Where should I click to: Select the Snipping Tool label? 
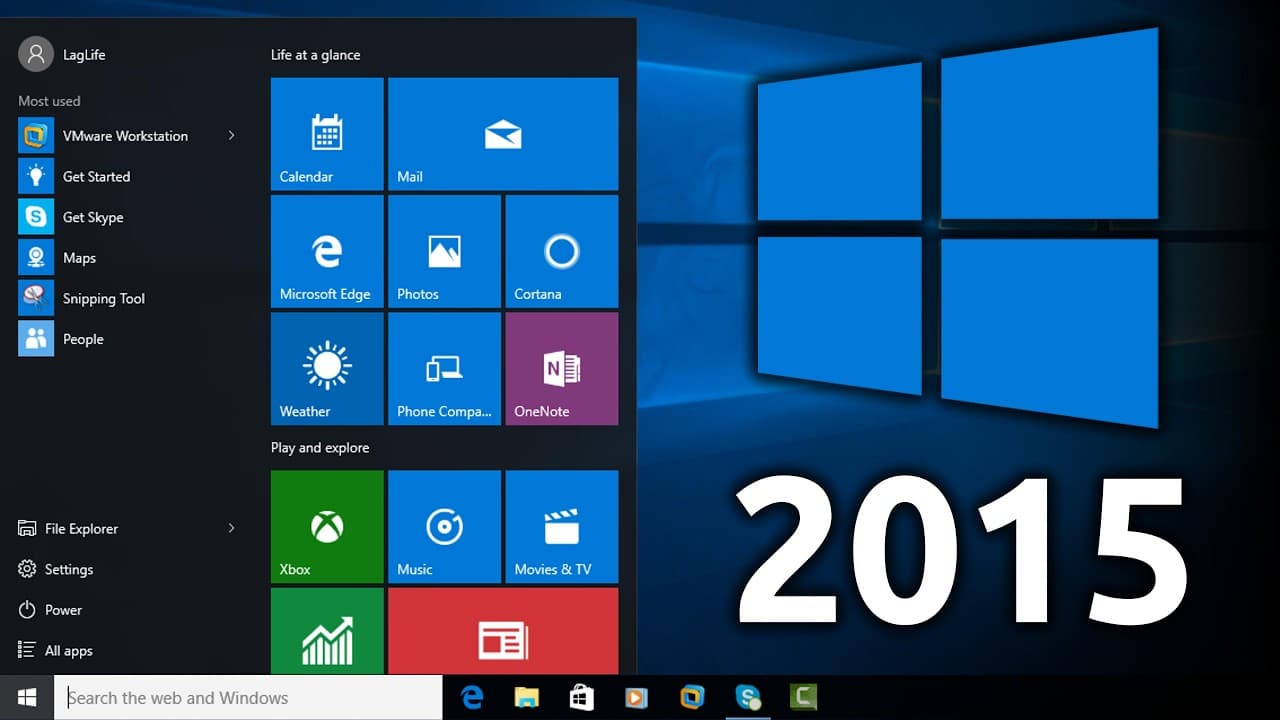[104, 299]
